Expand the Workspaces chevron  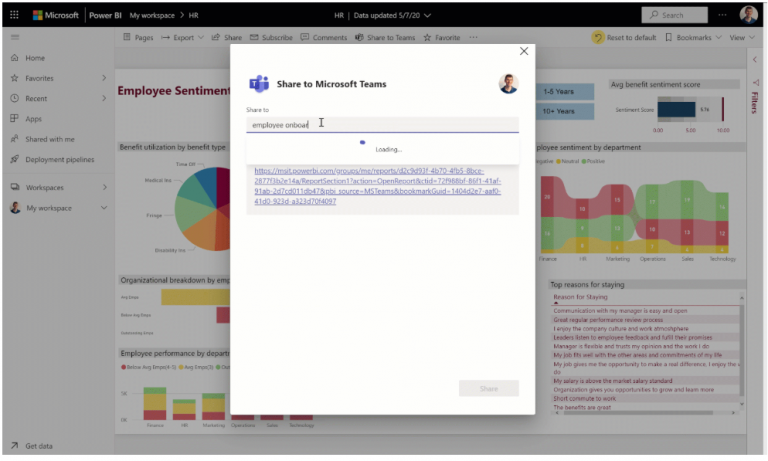(x=104, y=187)
